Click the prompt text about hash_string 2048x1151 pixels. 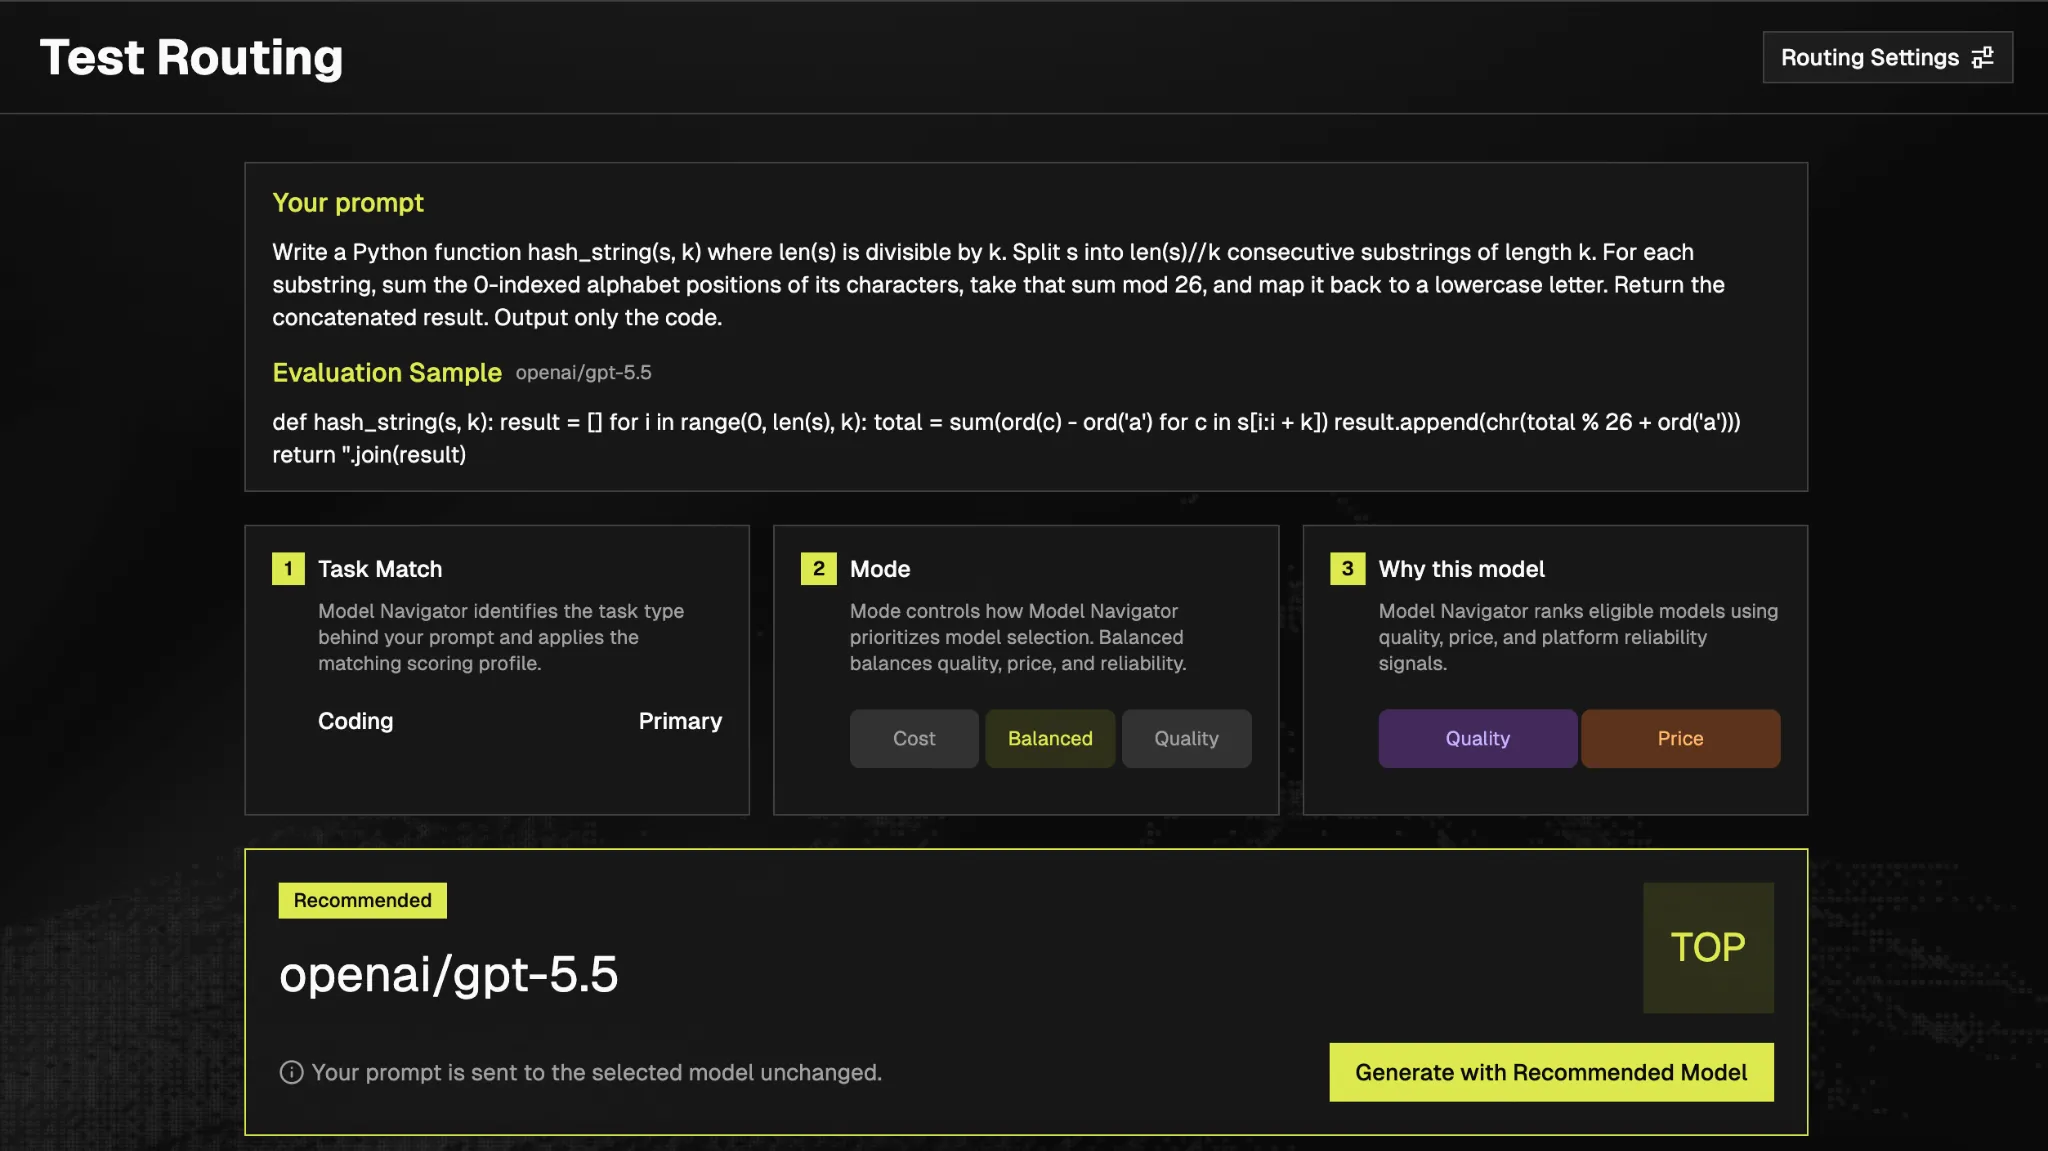pos(998,284)
